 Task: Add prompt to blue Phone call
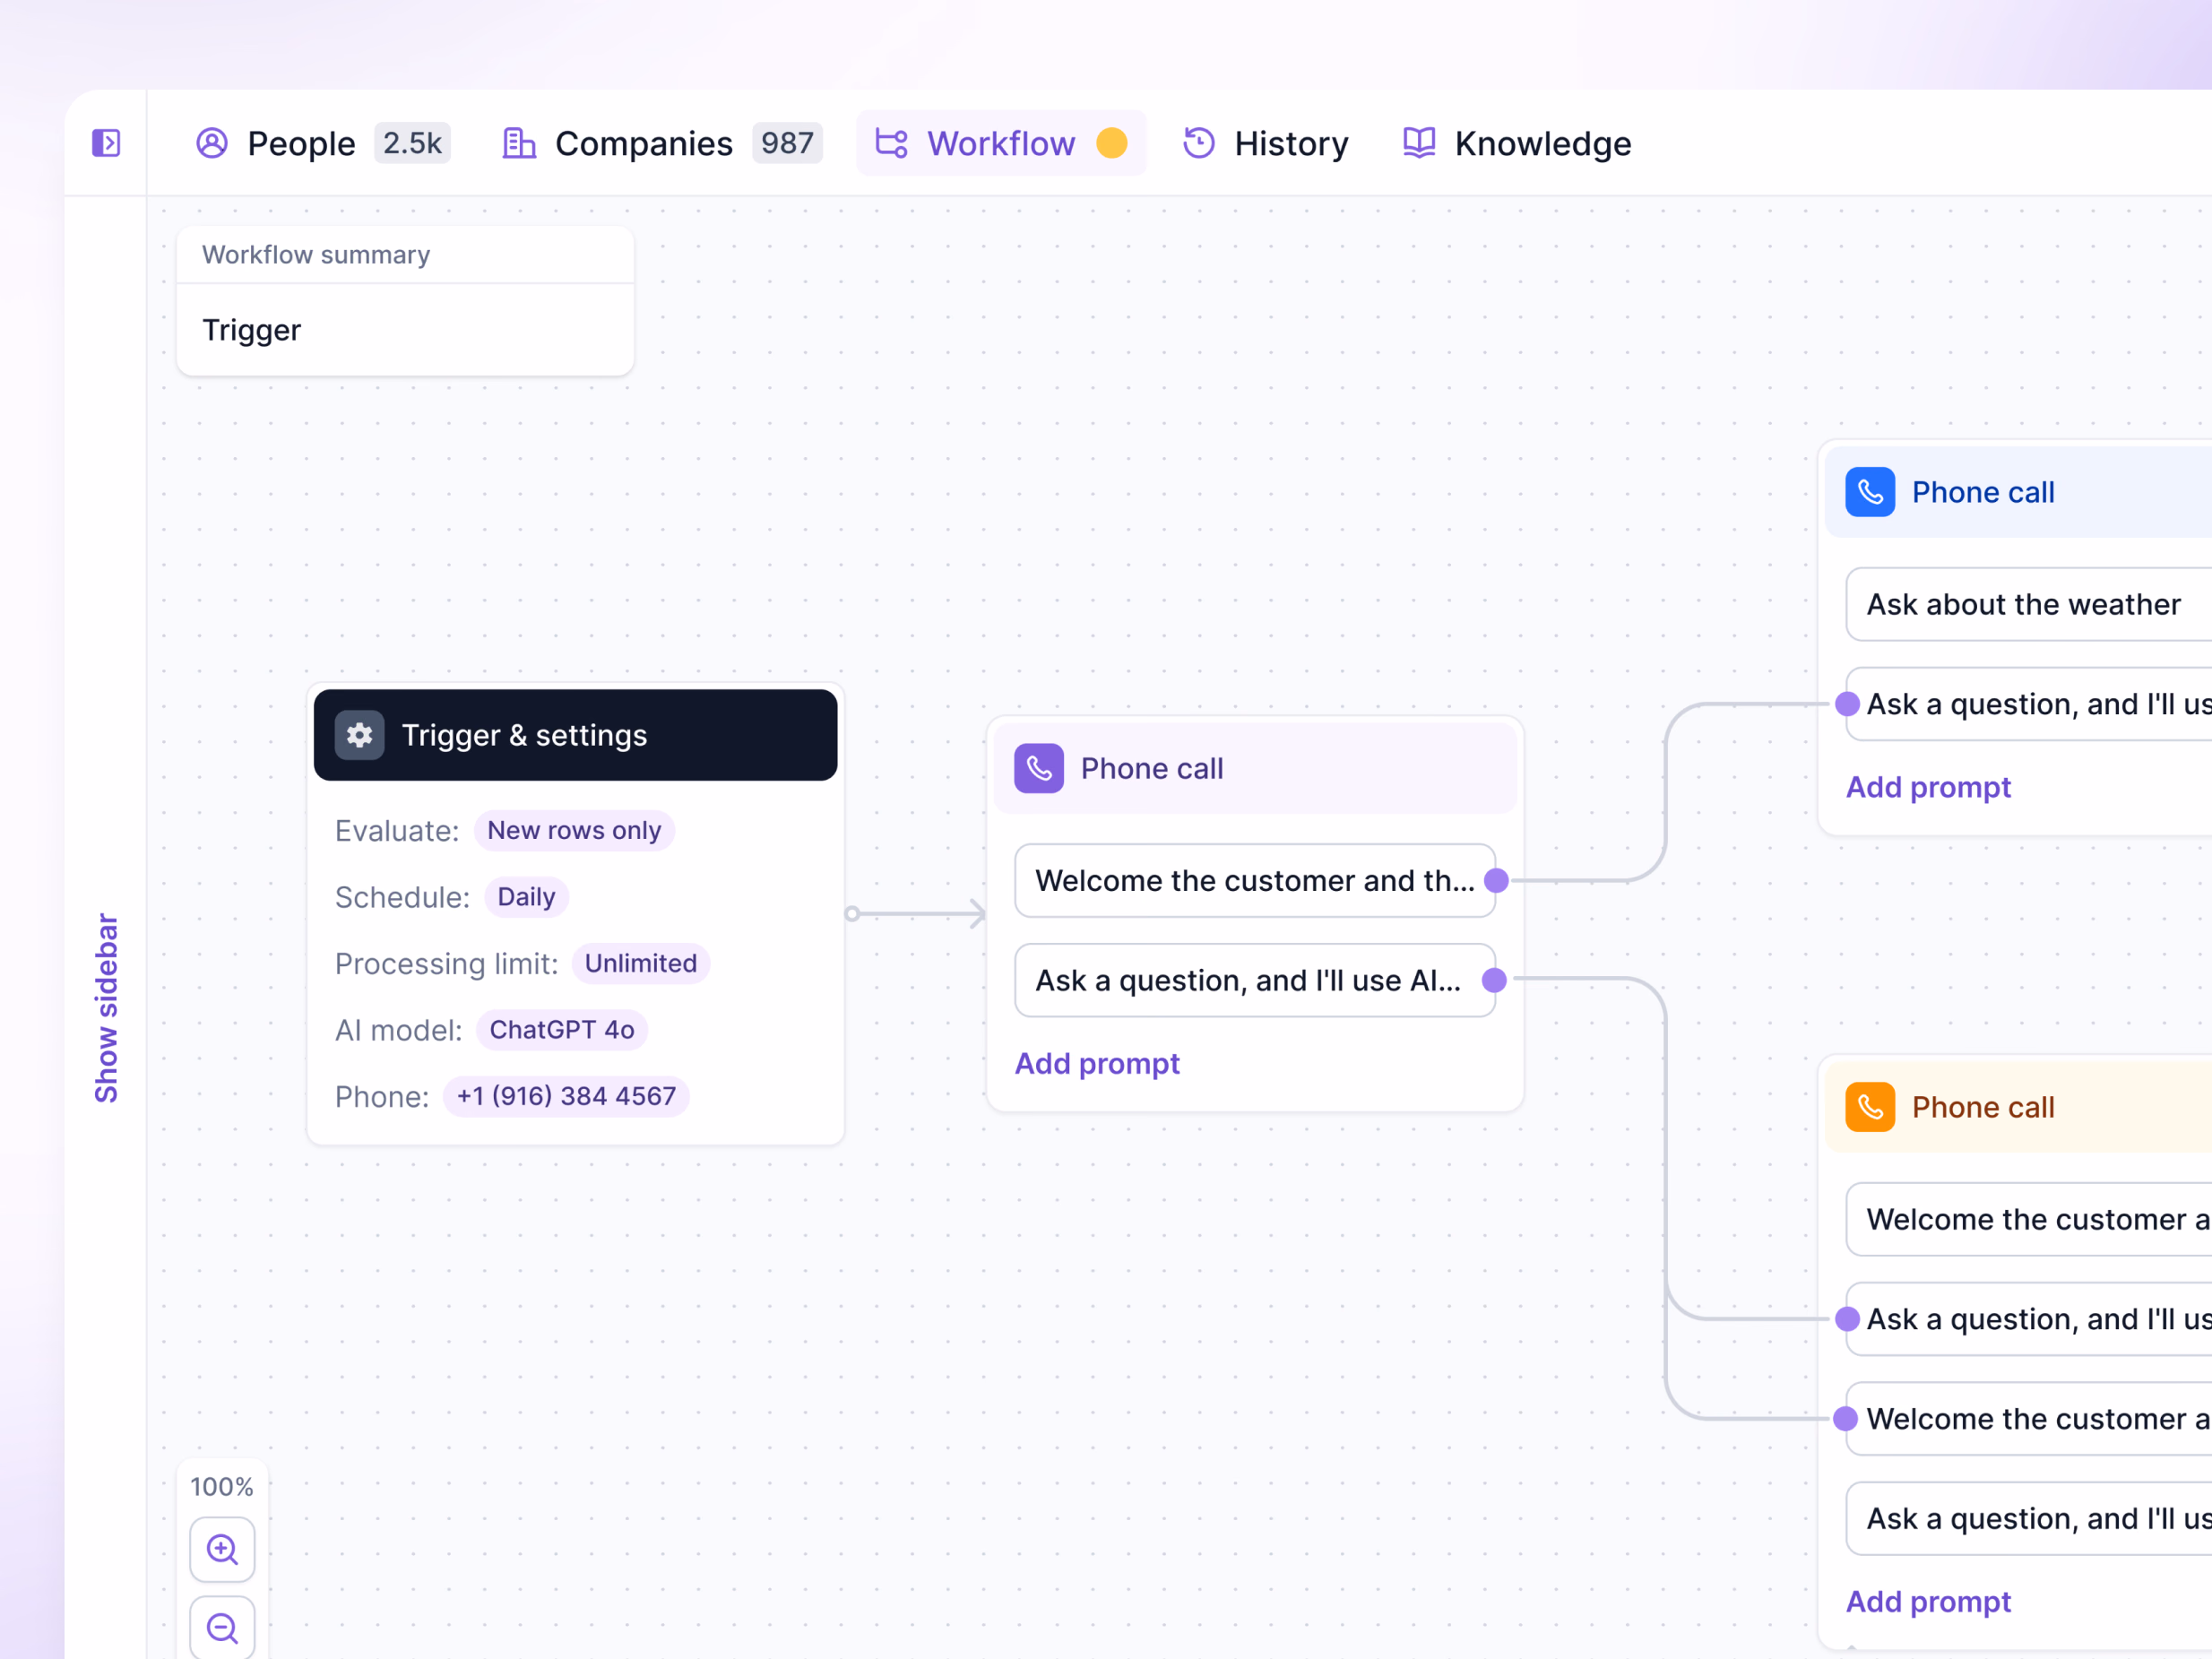point(1928,787)
